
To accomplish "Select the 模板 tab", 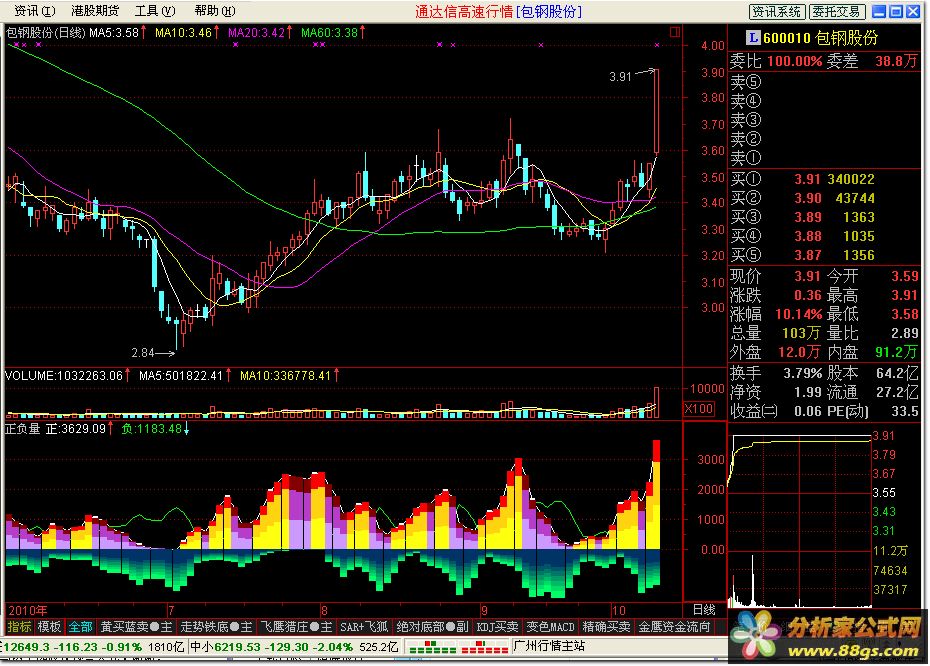I will [49, 626].
